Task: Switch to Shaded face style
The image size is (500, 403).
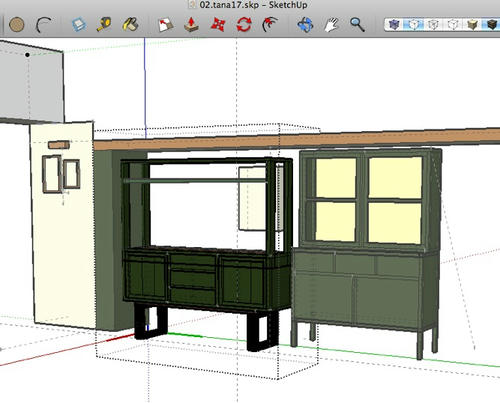Action: tap(453, 25)
